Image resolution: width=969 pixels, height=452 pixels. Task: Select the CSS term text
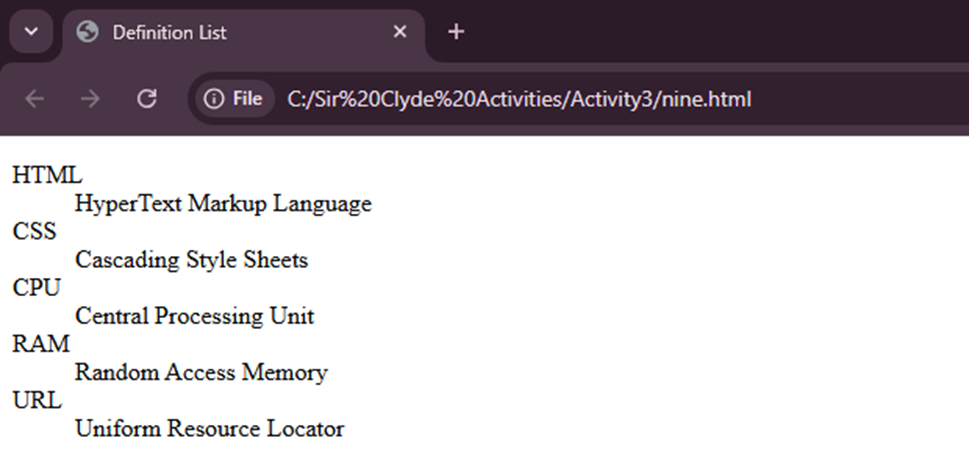34,232
